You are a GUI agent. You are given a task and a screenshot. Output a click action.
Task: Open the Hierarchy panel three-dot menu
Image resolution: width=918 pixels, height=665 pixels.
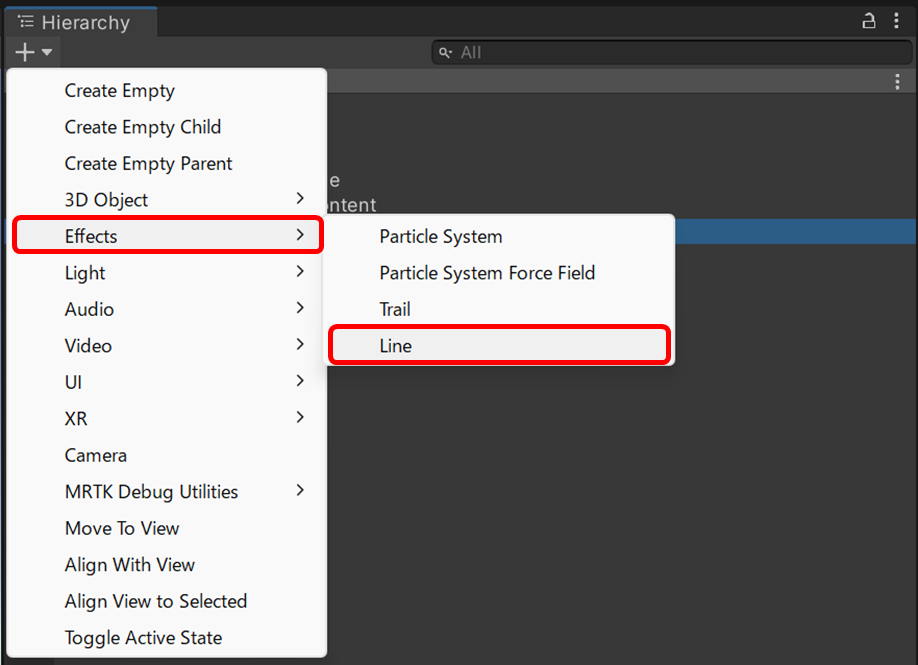coord(897,20)
